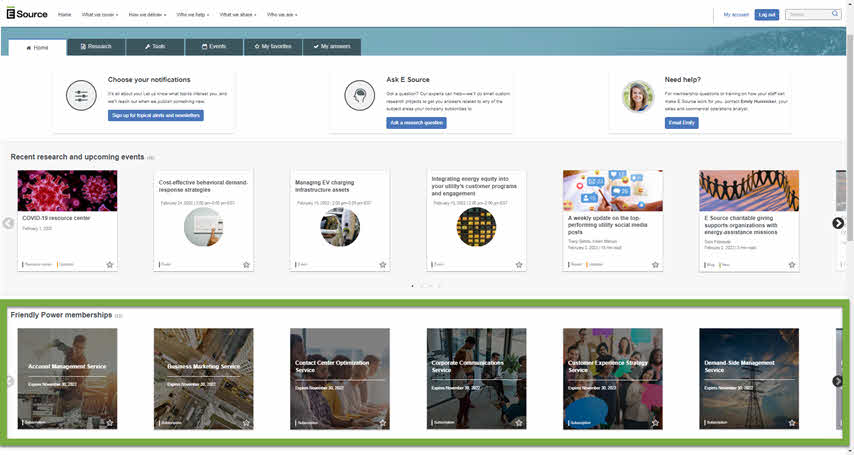Star the Integrating energy equity card
The image size is (854, 455).
[519, 265]
